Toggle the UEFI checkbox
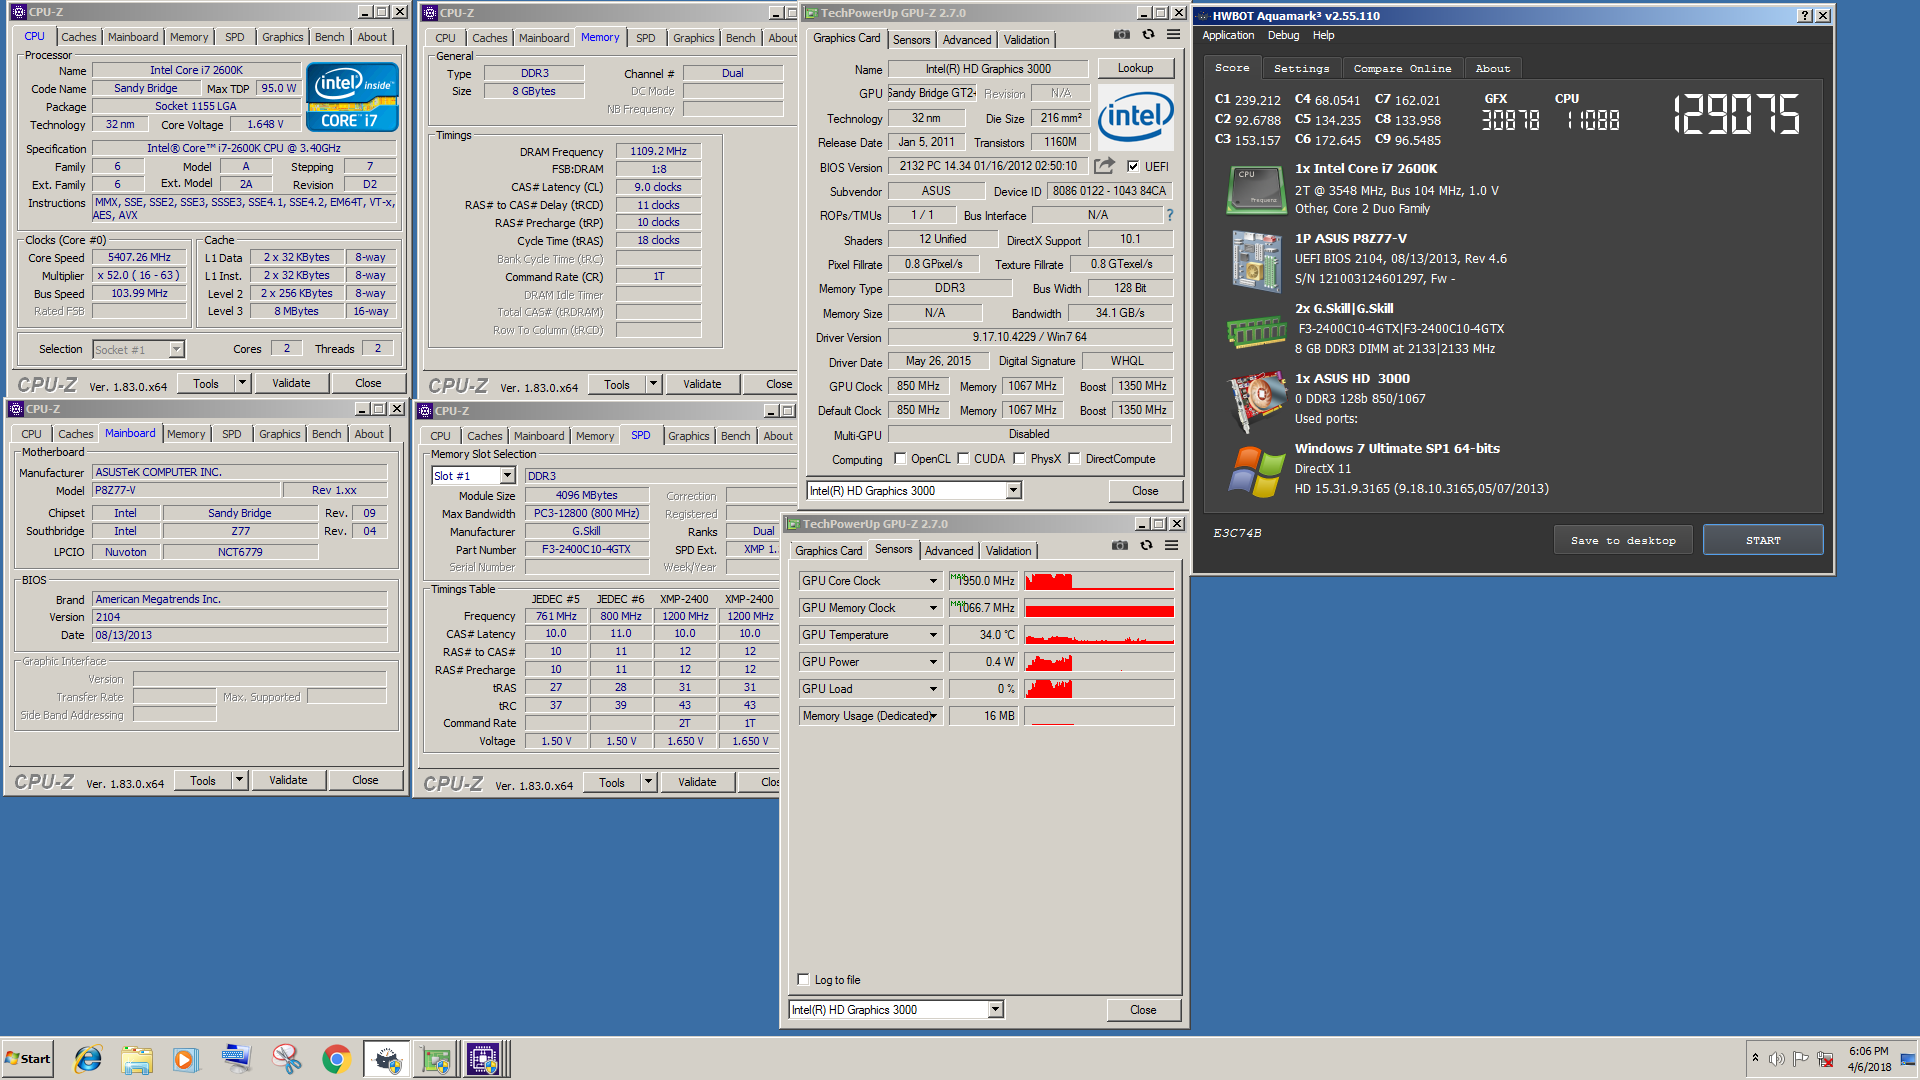Screen dimensions: 1920x1080 1133,167
